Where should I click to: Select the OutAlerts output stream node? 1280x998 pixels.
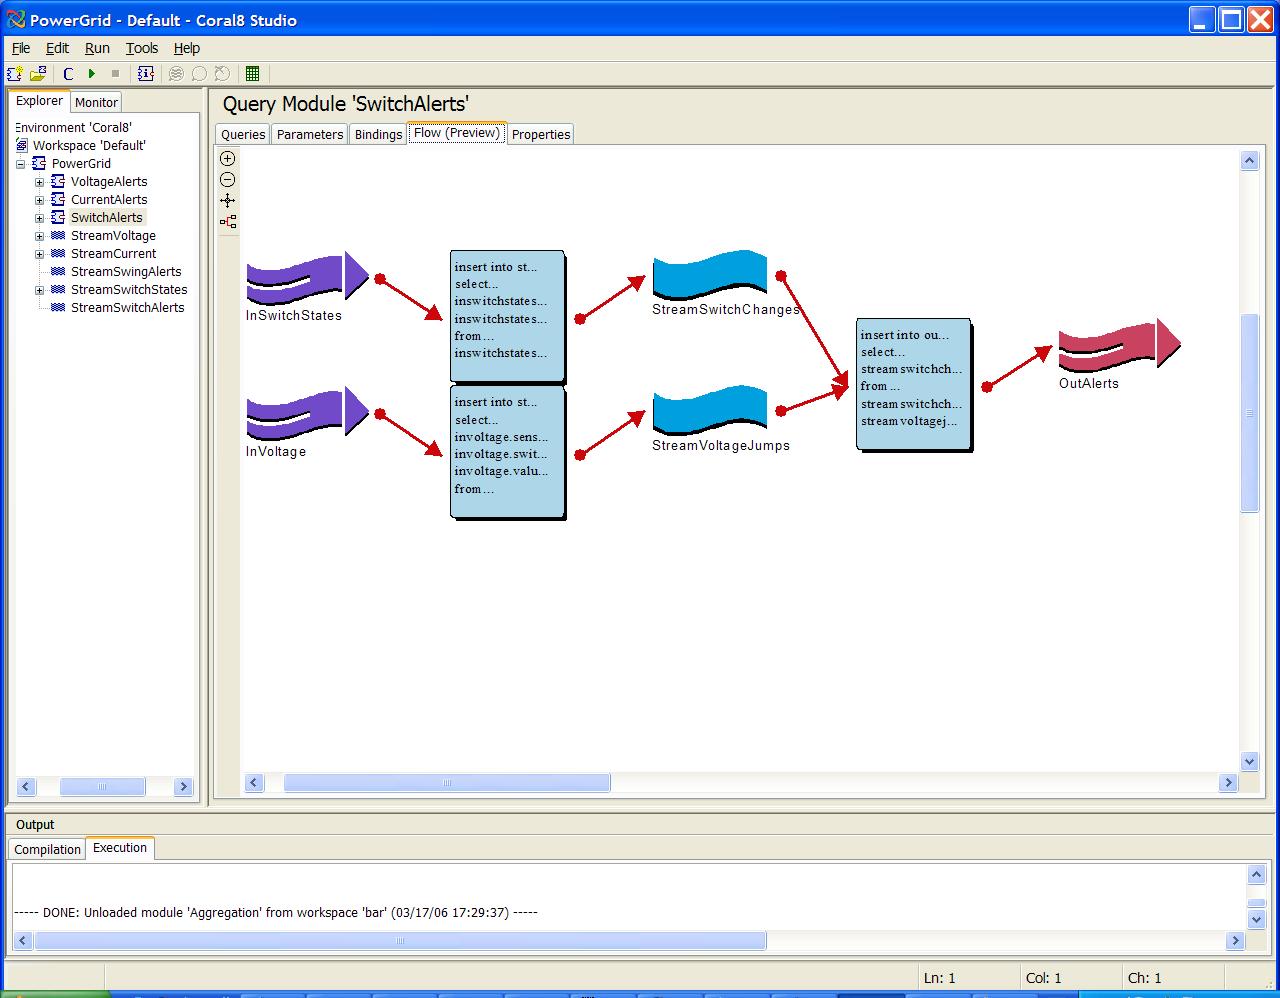[1118, 347]
